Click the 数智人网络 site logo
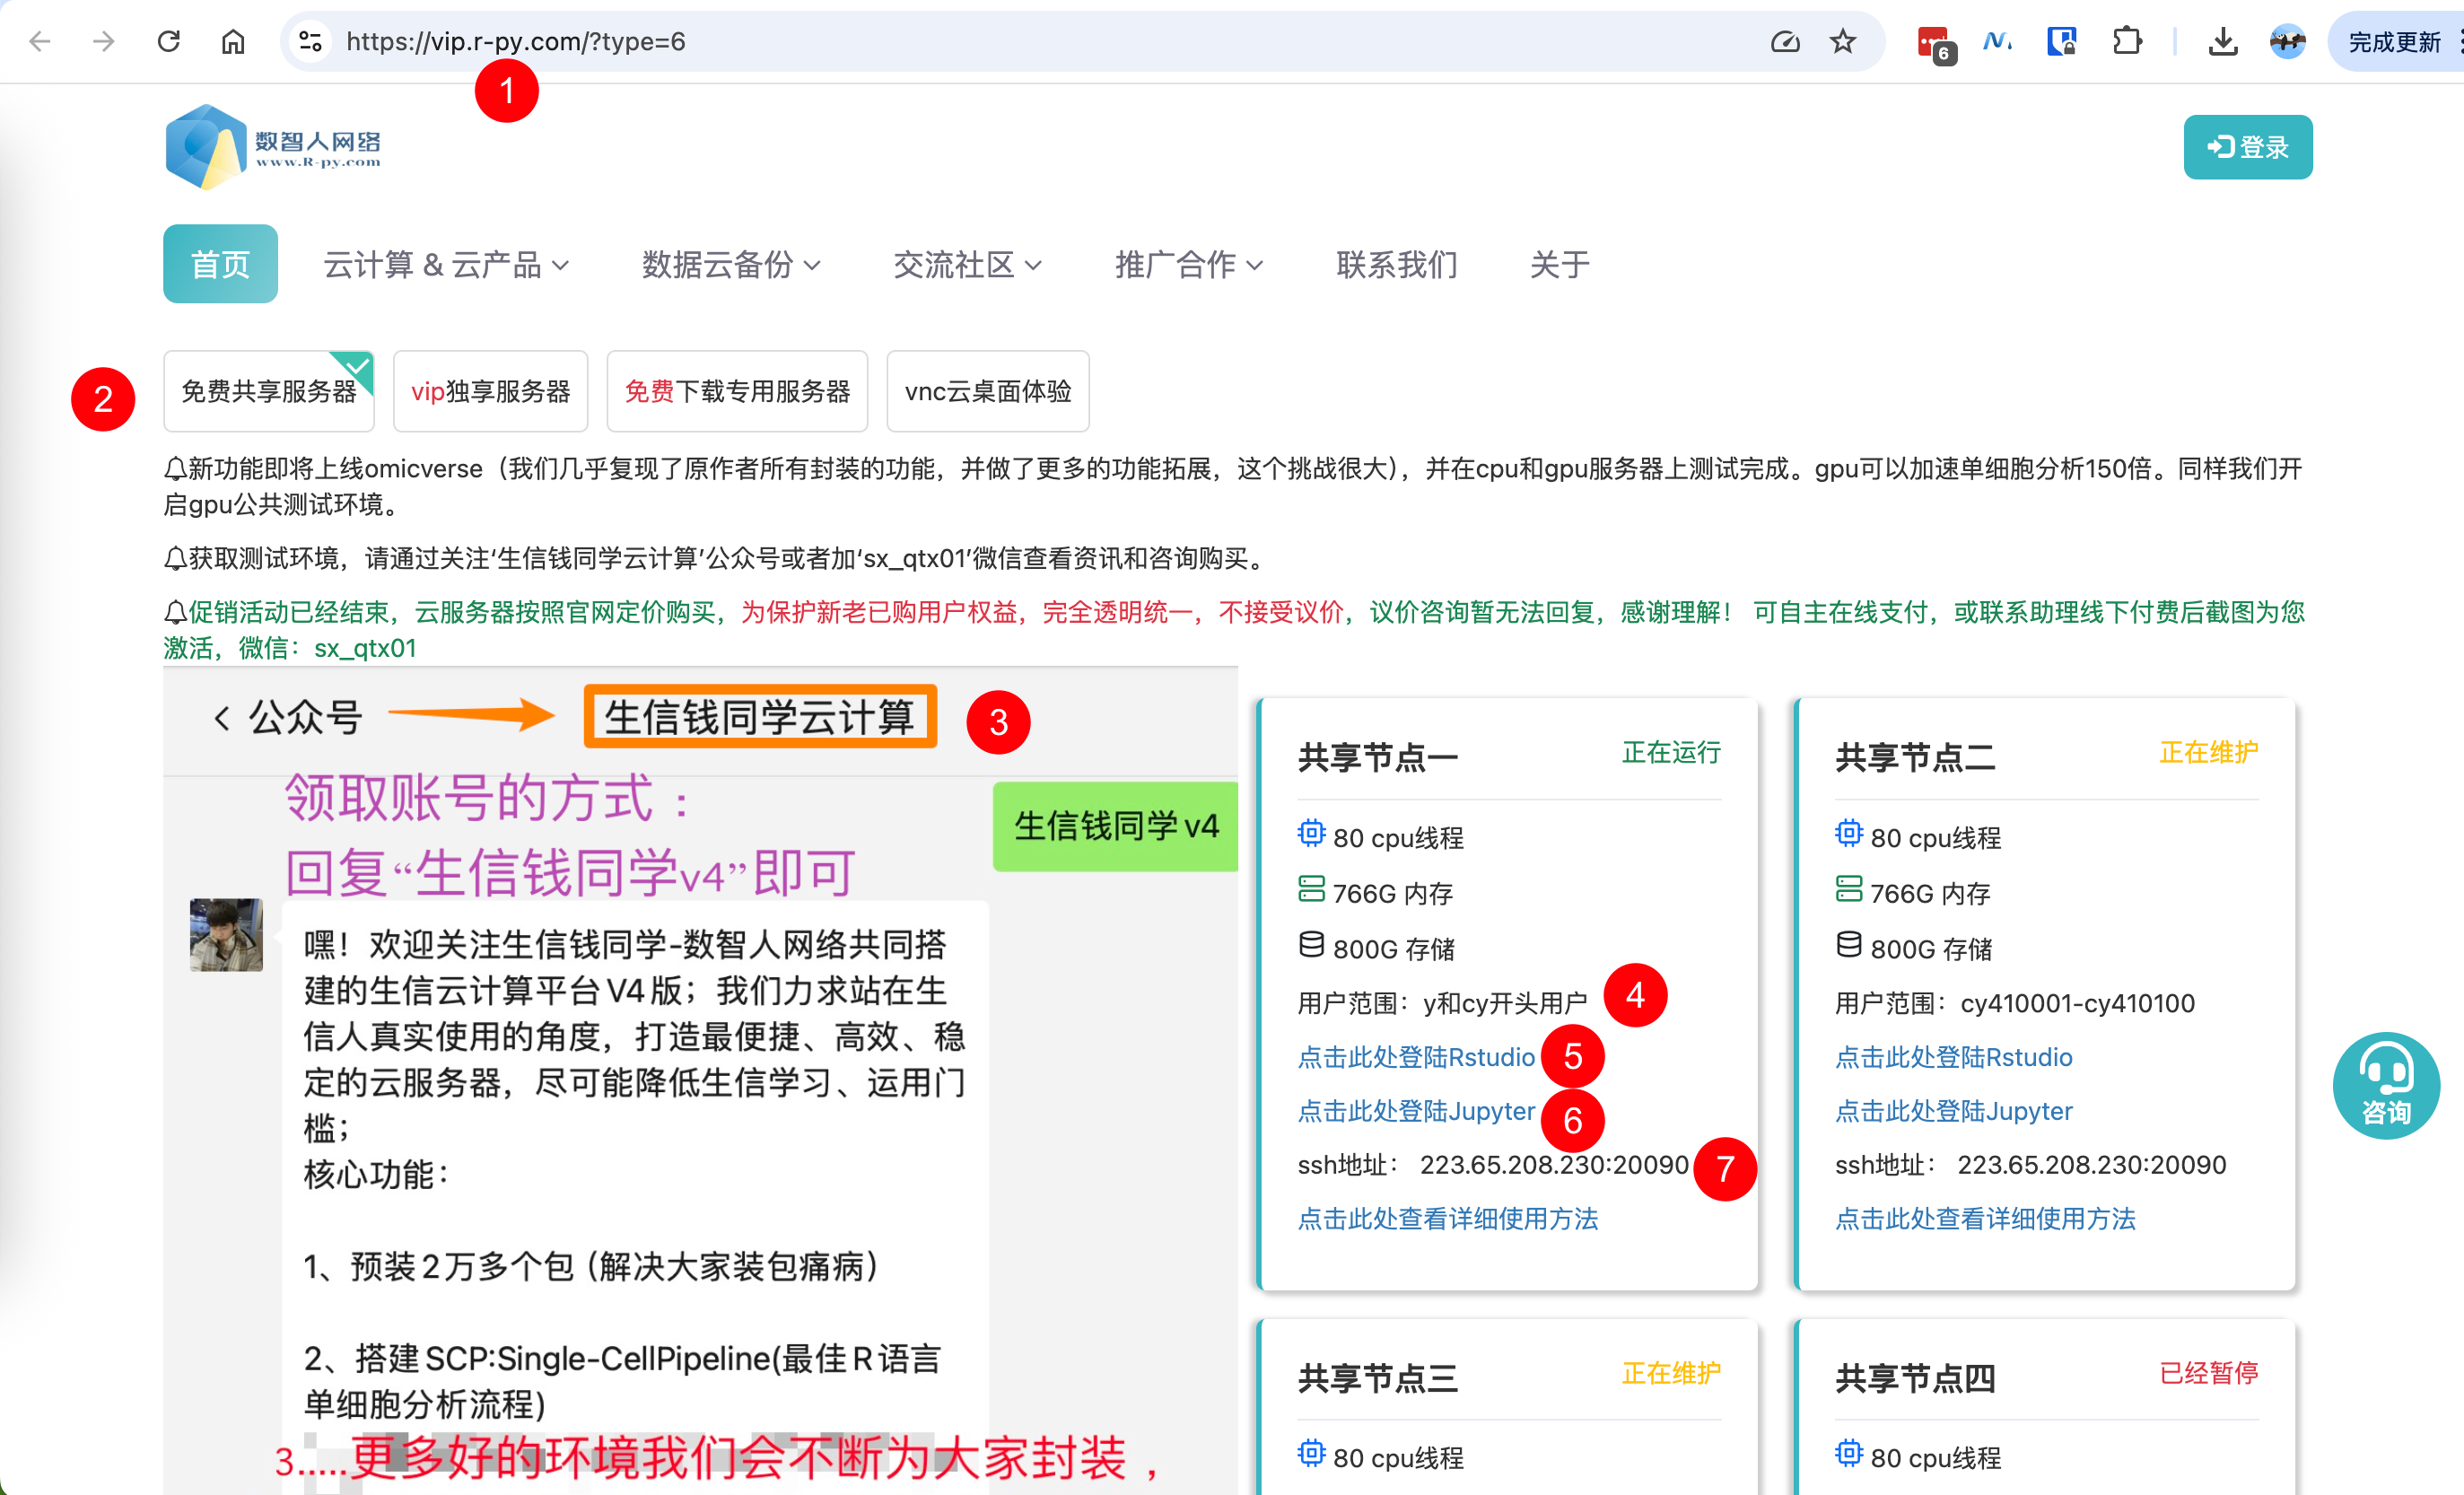The image size is (2464, 1495). pyautogui.click(x=273, y=147)
